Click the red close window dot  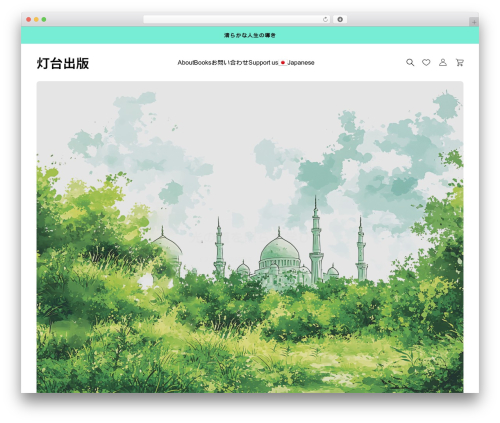click(29, 20)
